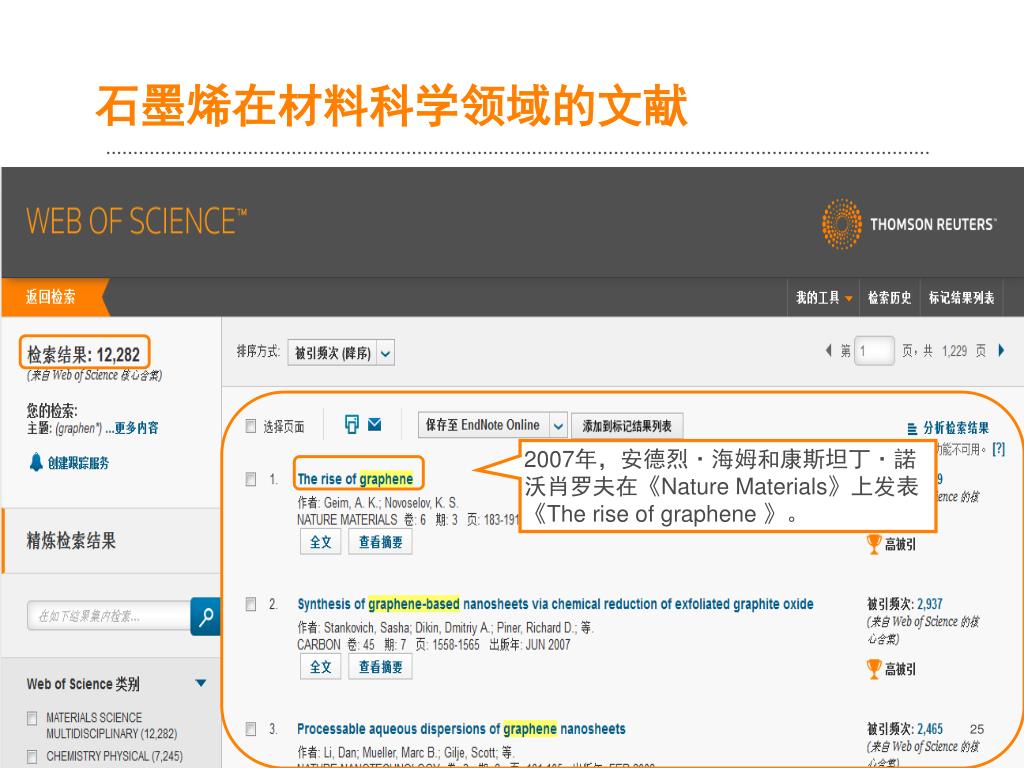Click the 共 1,229 页 page count text

pyautogui.click(x=953, y=351)
